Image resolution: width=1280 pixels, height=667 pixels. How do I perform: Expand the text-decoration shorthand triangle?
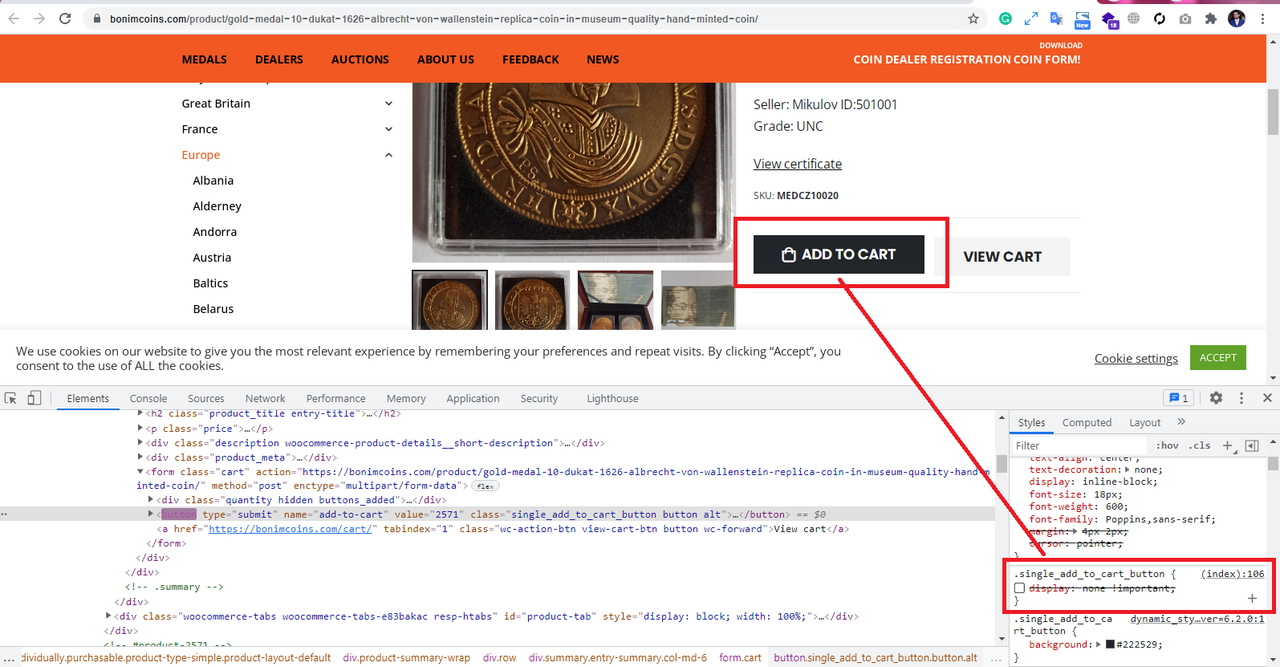click(x=1129, y=469)
